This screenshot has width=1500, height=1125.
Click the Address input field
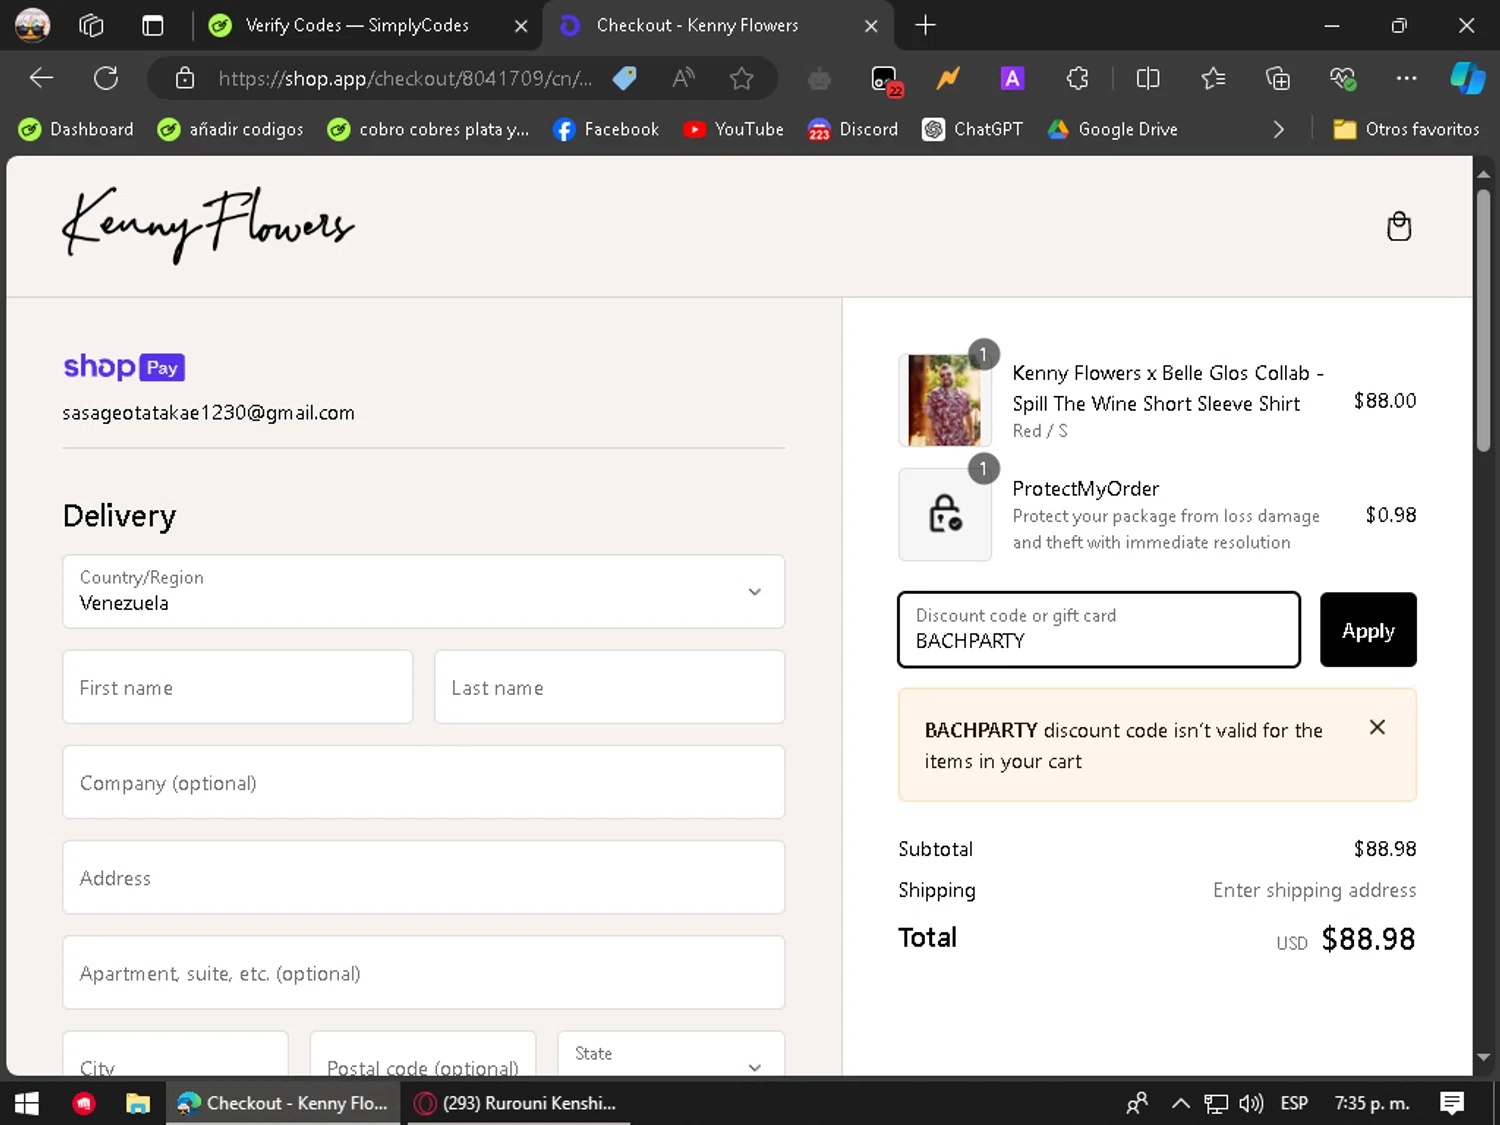click(x=423, y=877)
